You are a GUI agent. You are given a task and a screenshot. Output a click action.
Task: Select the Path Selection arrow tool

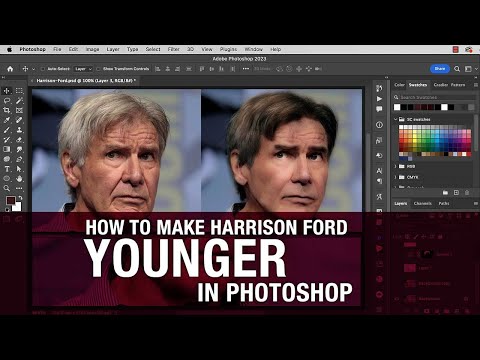19,169
